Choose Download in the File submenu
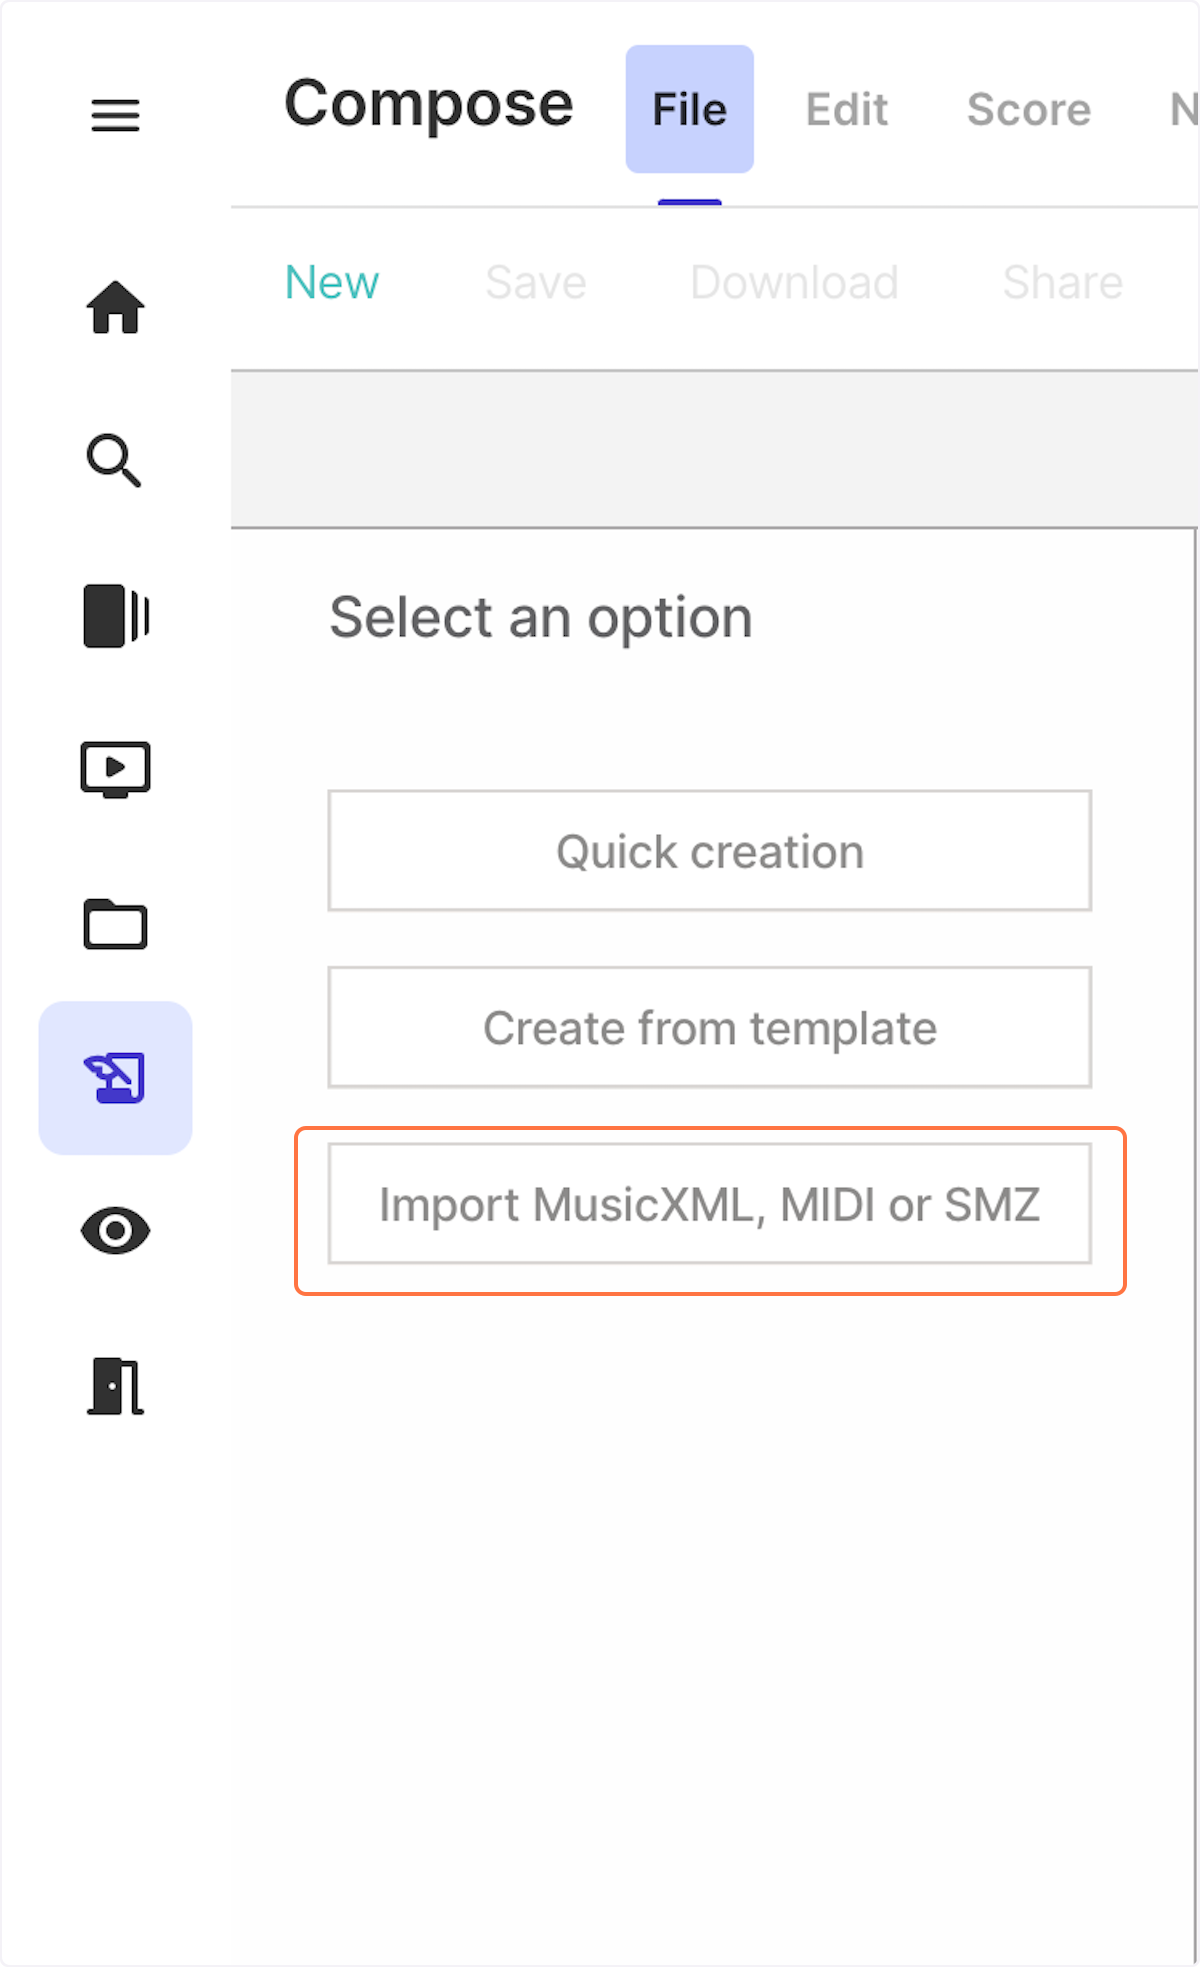This screenshot has width=1200, height=1967. coord(794,283)
